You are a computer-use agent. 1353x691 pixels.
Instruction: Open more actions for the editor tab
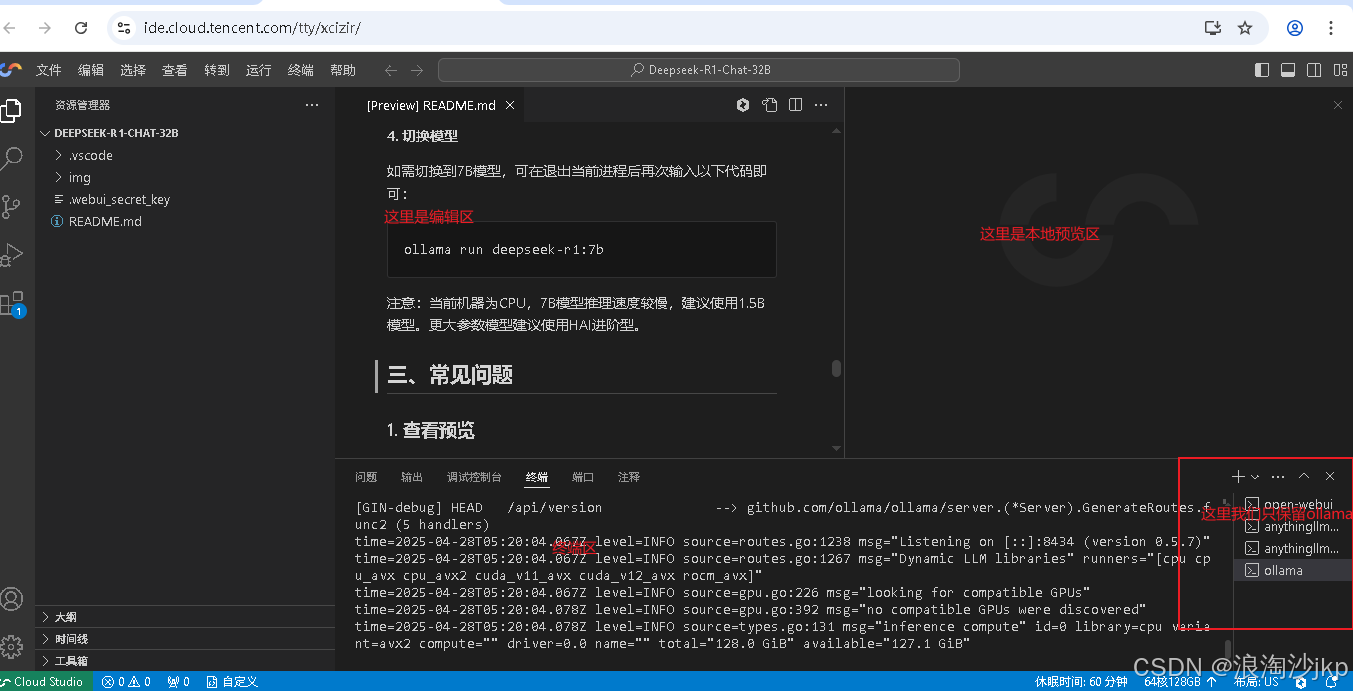[x=821, y=105]
